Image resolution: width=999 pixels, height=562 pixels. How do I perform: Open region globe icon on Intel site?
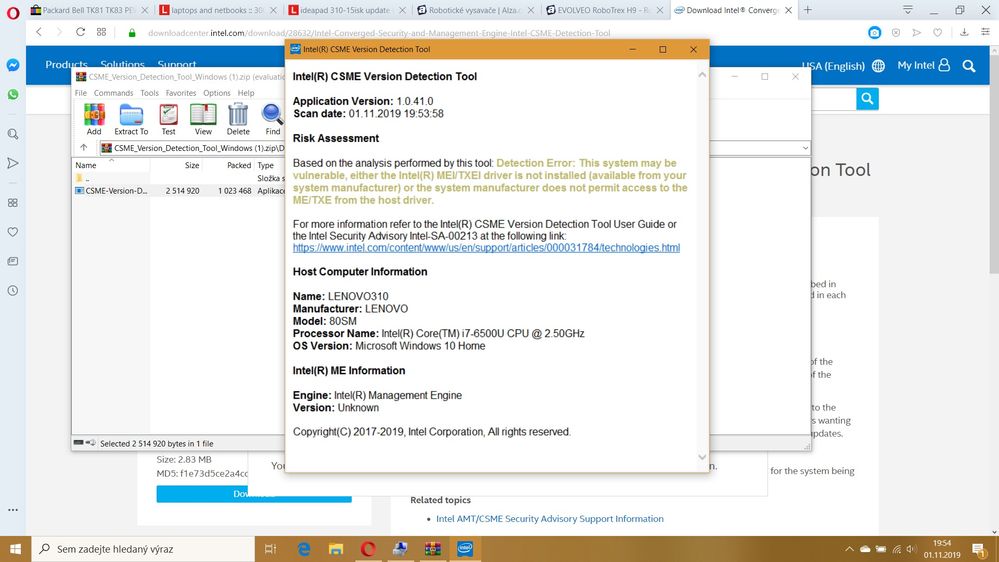tap(879, 66)
